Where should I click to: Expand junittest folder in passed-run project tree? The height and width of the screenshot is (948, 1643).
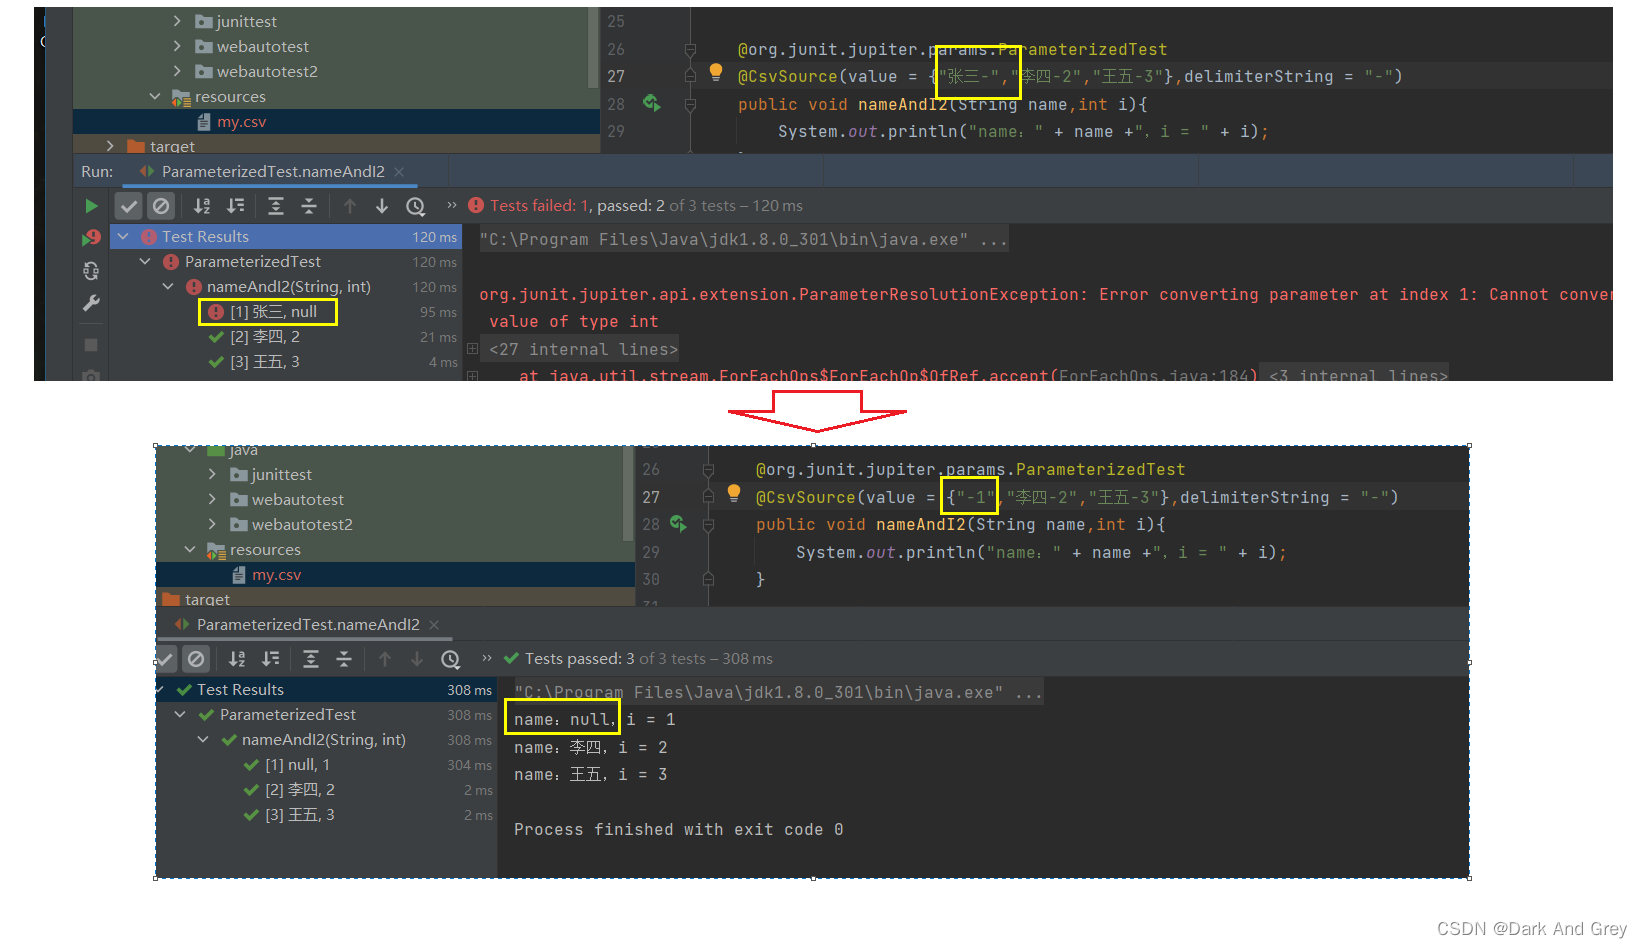coord(212,474)
